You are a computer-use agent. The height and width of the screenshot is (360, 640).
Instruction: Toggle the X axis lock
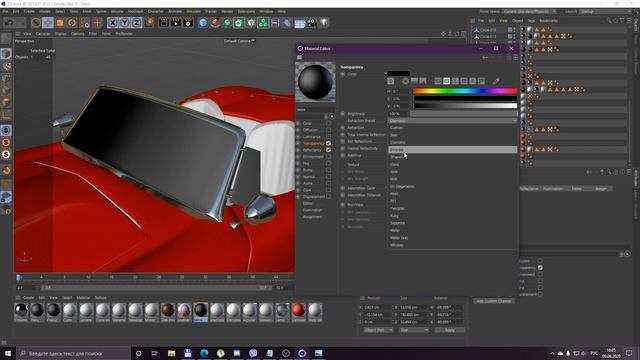tap(113, 23)
